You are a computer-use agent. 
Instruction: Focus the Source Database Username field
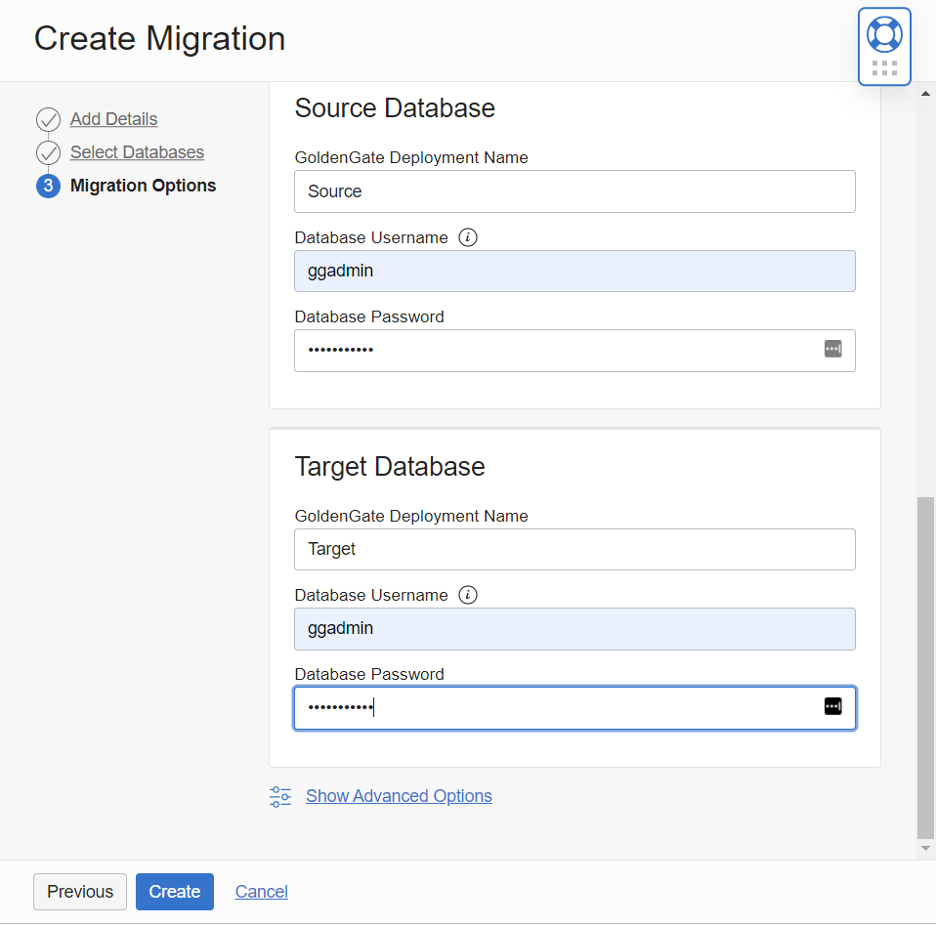(575, 271)
